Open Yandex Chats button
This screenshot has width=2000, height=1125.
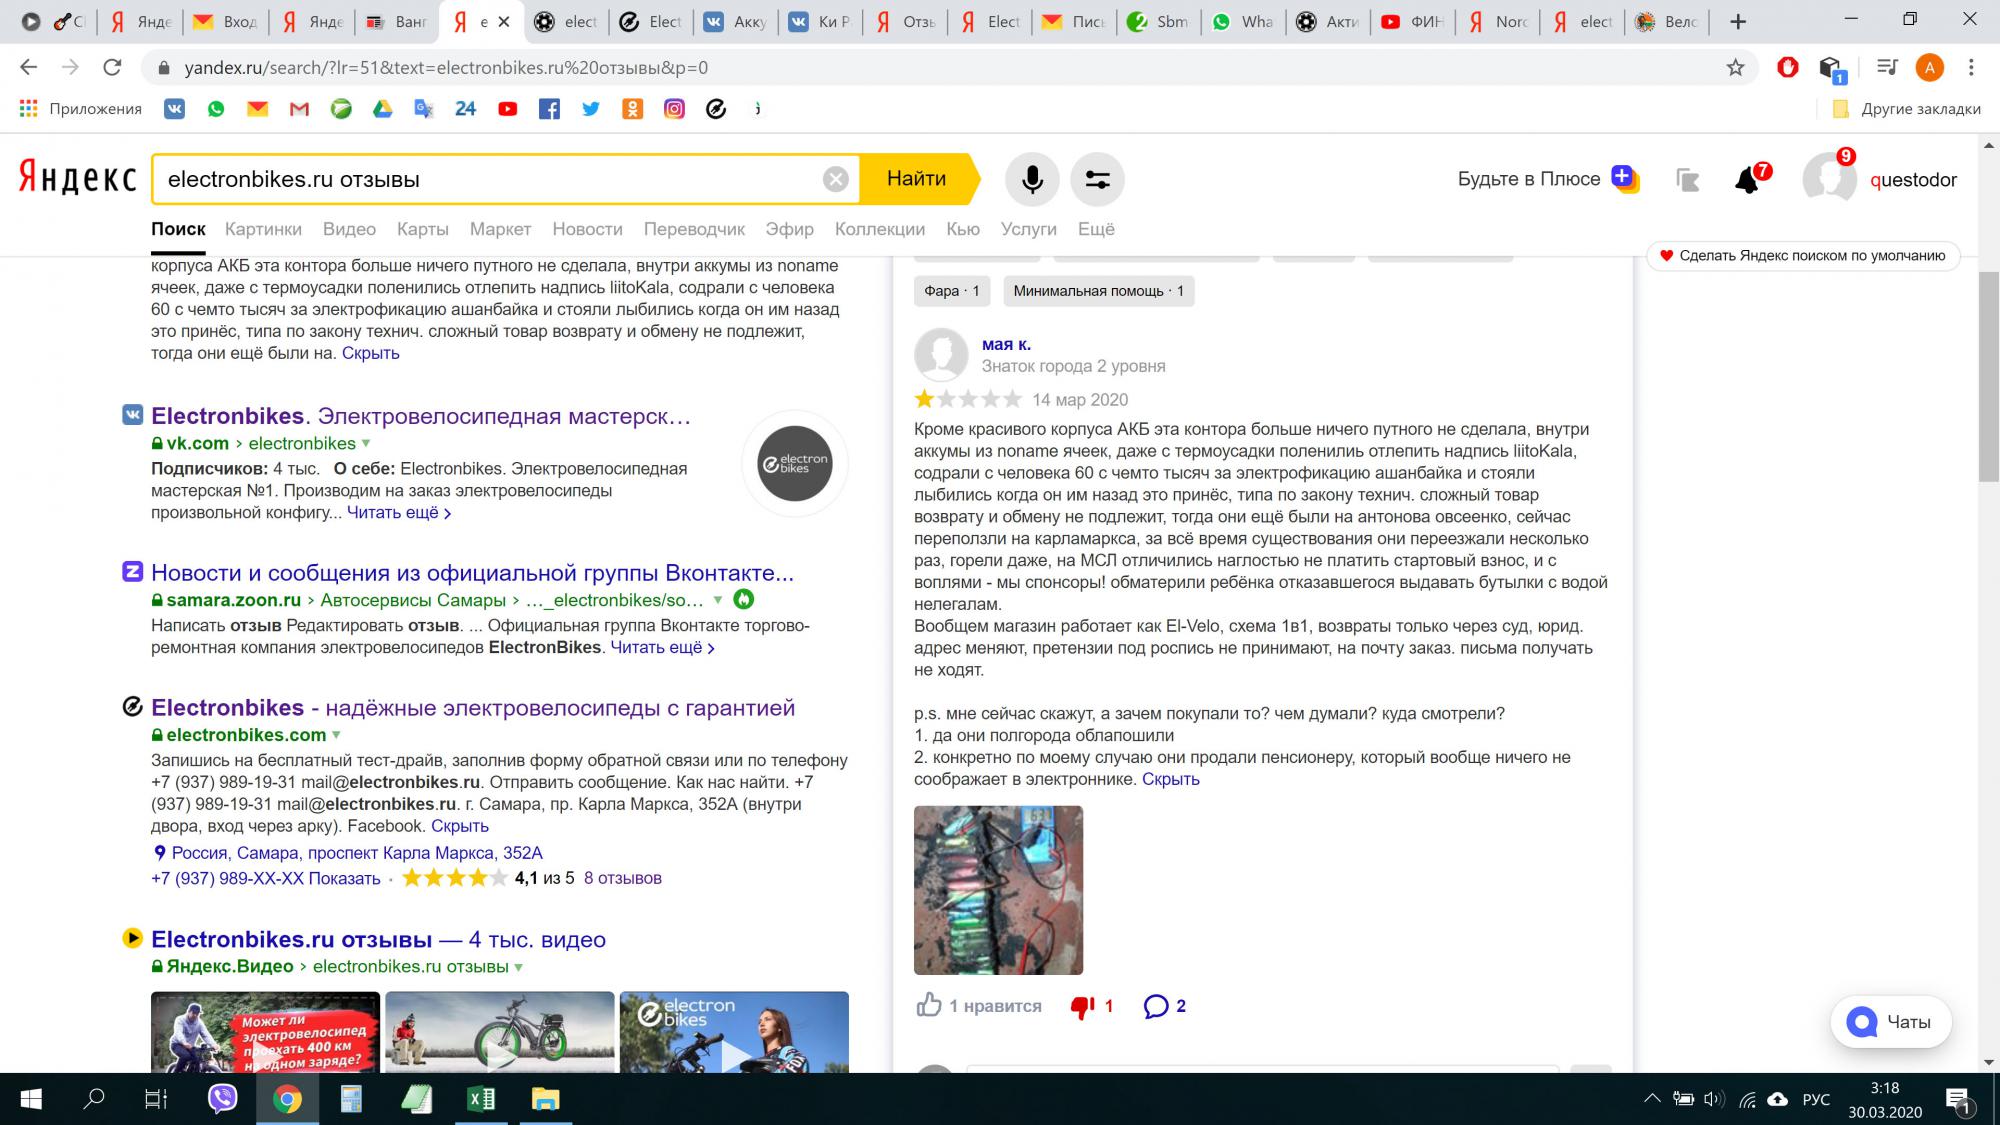point(1890,1022)
